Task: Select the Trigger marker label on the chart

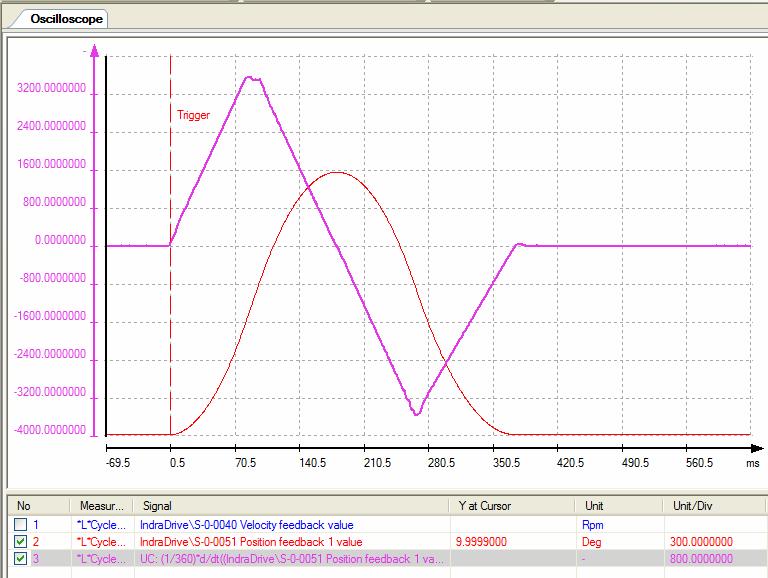Action: pyautogui.click(x=193, y=115)
